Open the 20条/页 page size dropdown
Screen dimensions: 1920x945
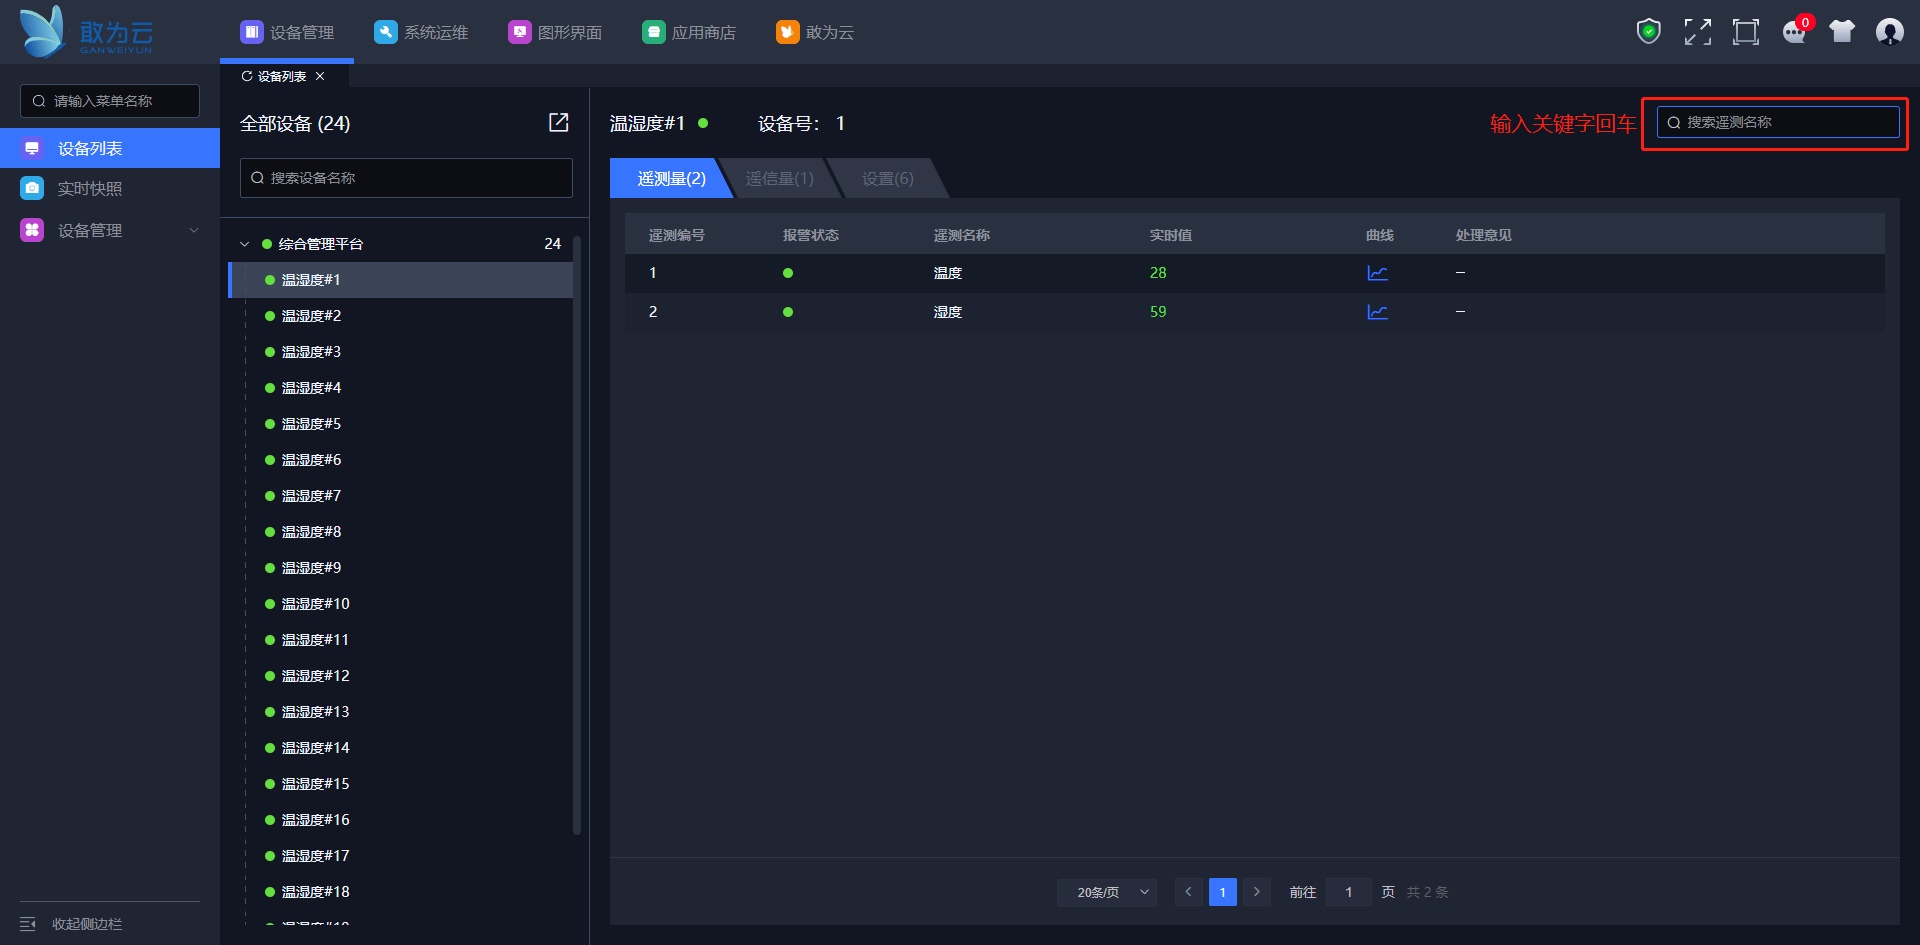pos(1107,892)
